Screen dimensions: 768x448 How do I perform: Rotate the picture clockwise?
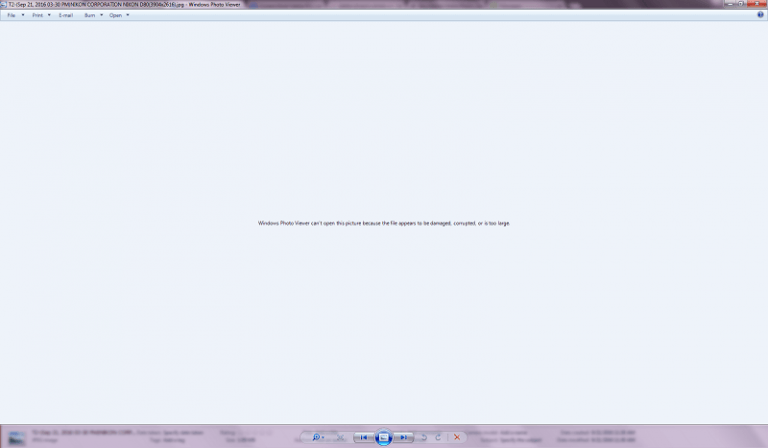(x=437, y=437)
